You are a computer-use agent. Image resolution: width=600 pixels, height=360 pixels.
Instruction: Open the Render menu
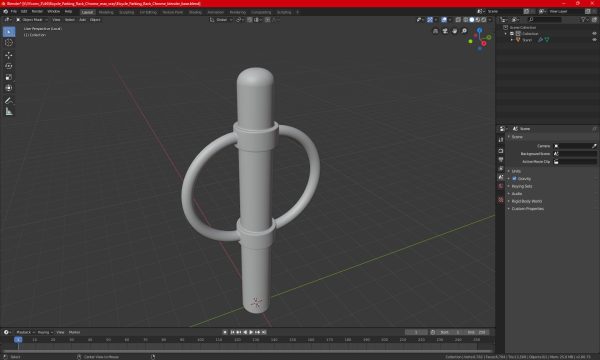[37, 11]
